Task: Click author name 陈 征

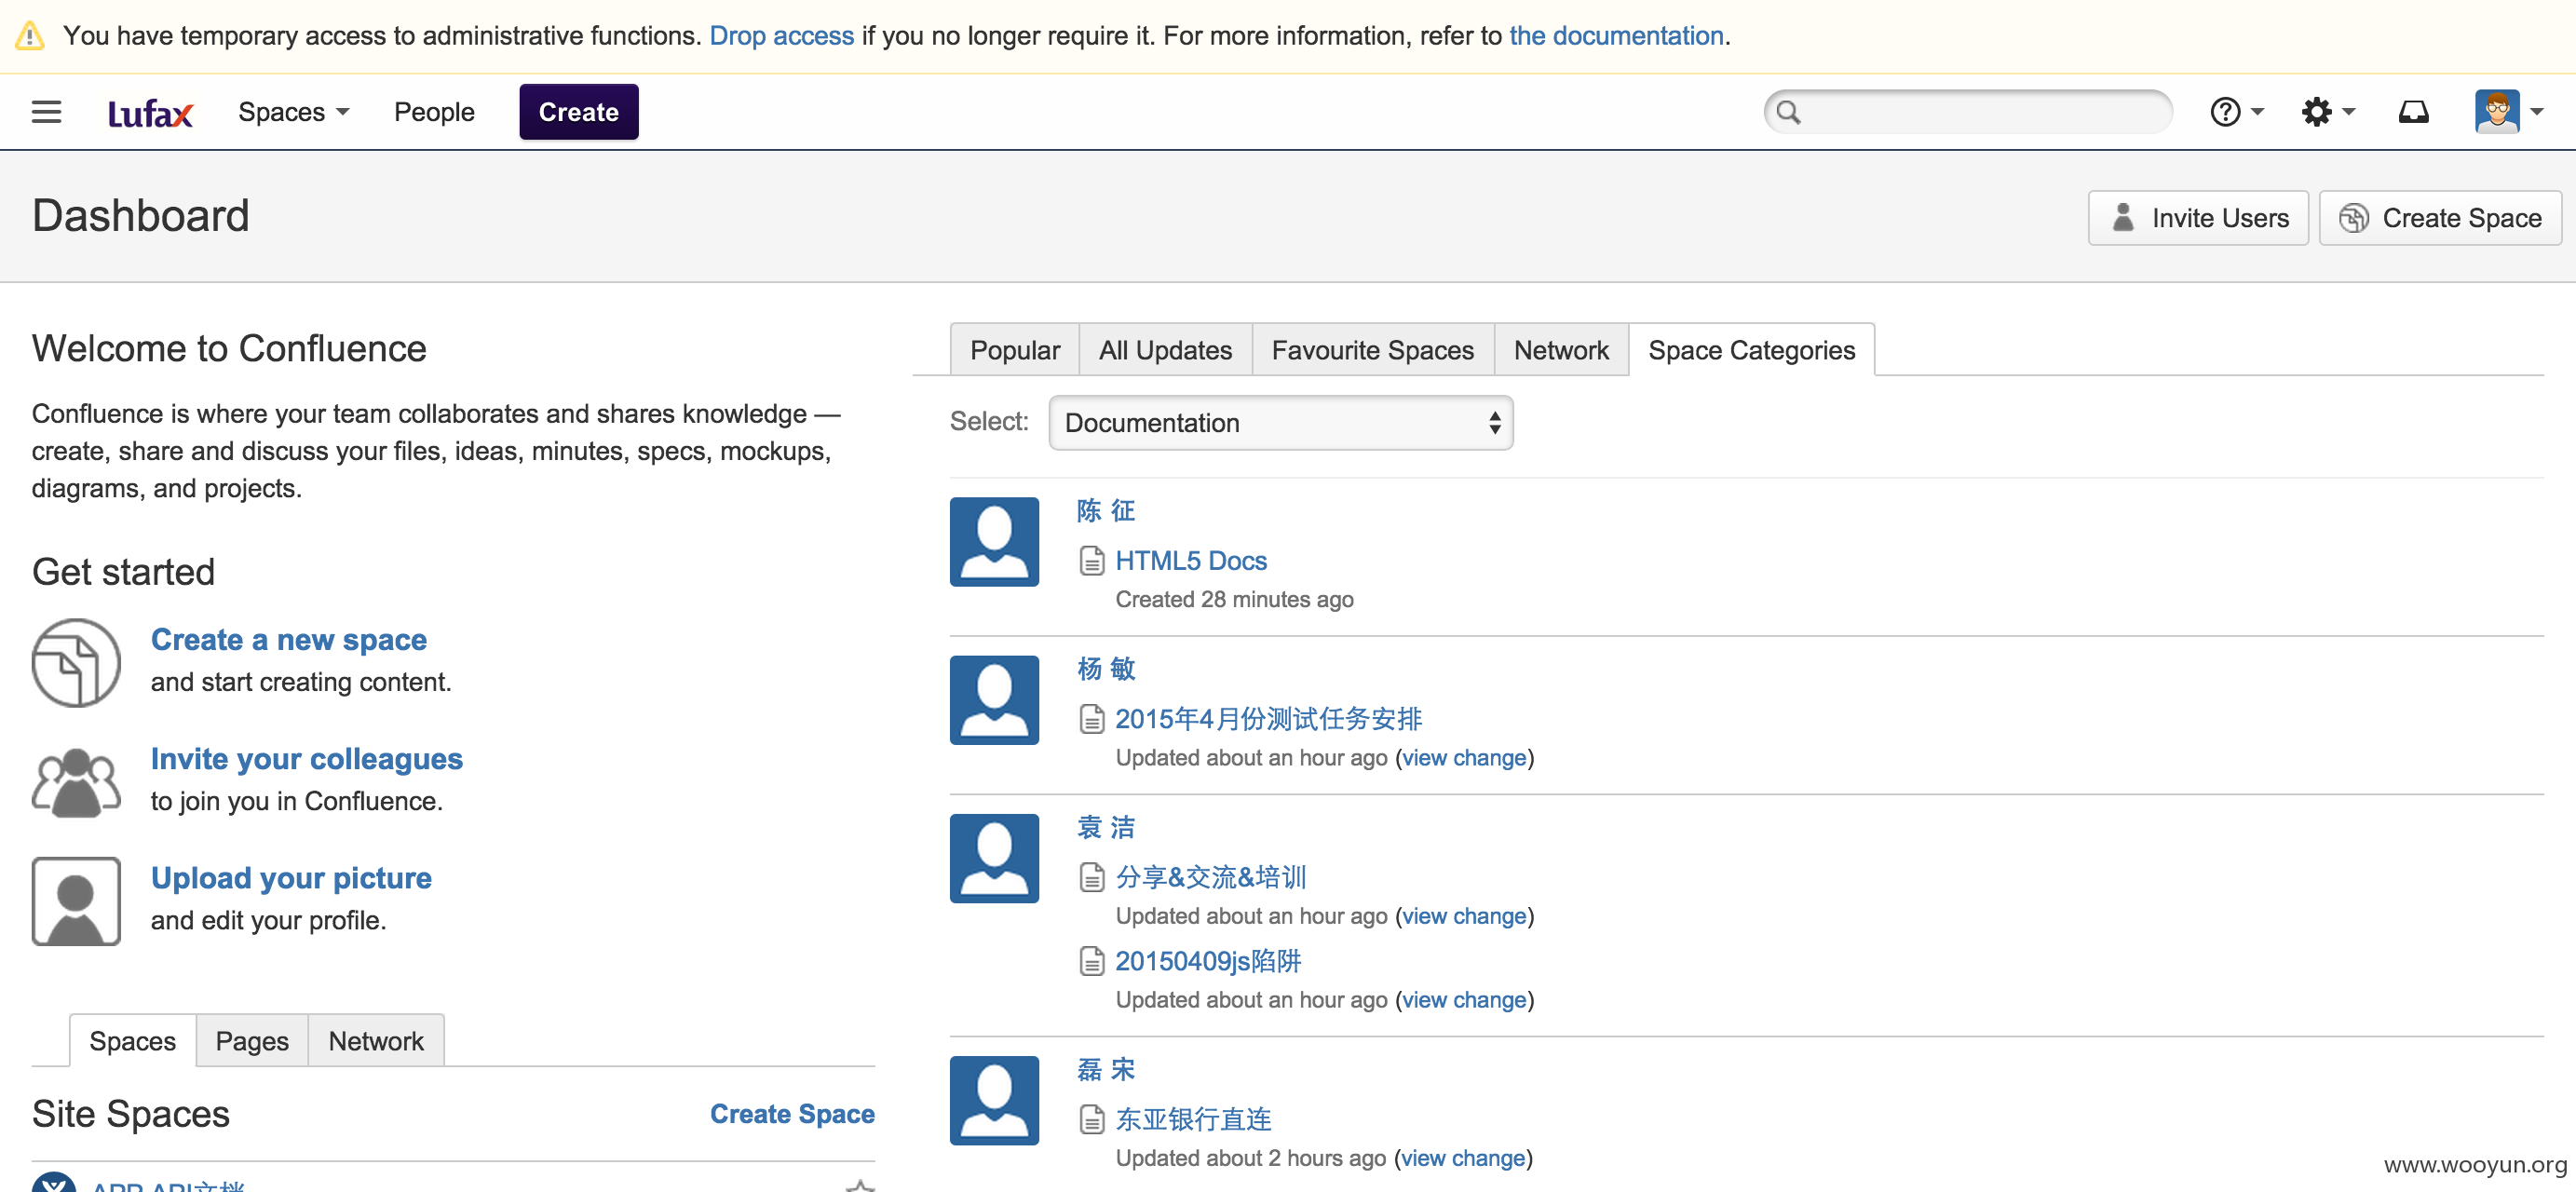Action: [1106, 511]
